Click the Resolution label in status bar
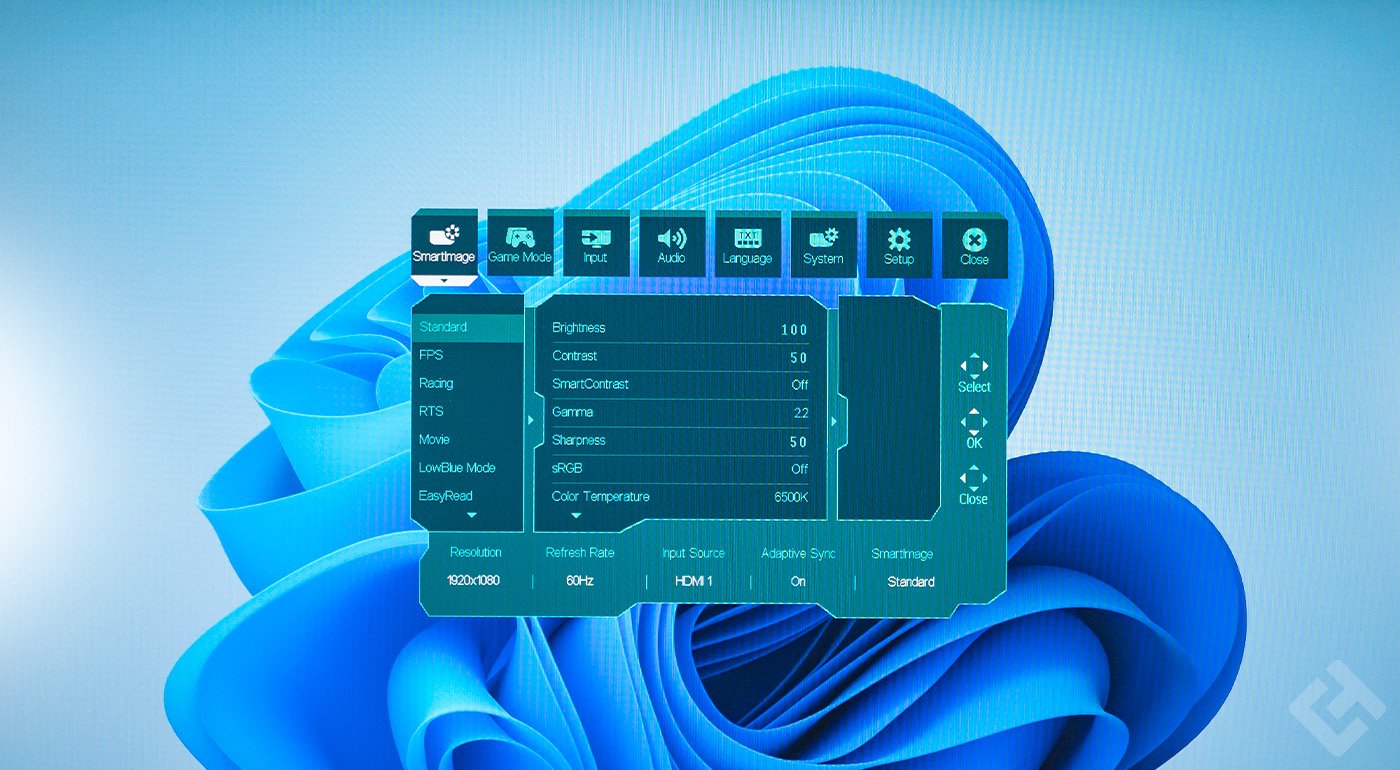The image size is (1400, 770). tap(476, 552)
